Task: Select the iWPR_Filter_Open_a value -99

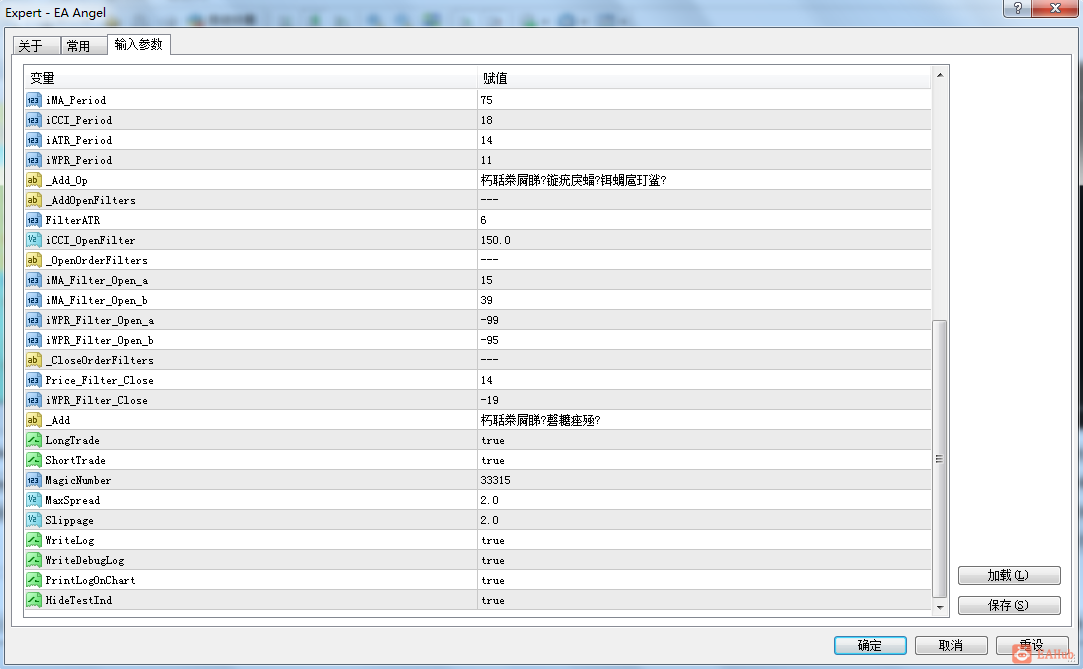Action: click(x=490, y=320)
